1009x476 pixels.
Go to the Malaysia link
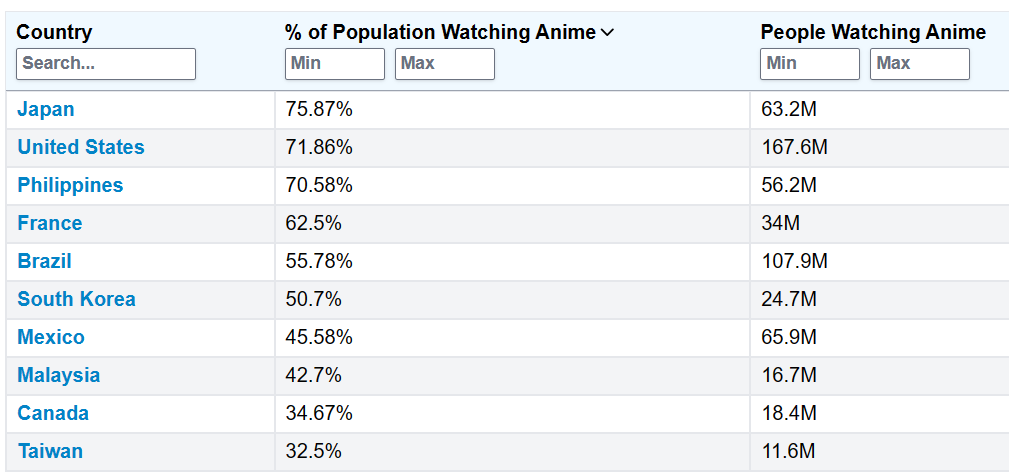tap(59, 375)
